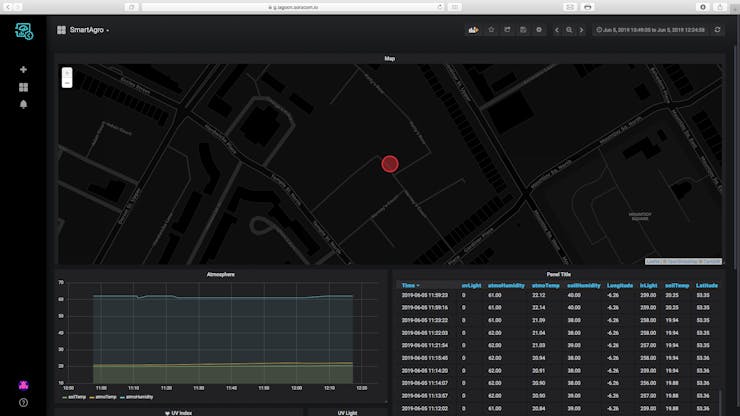Open the Alerting bell icon
This screenshot has width=740, height=416.
pos(23,104)
